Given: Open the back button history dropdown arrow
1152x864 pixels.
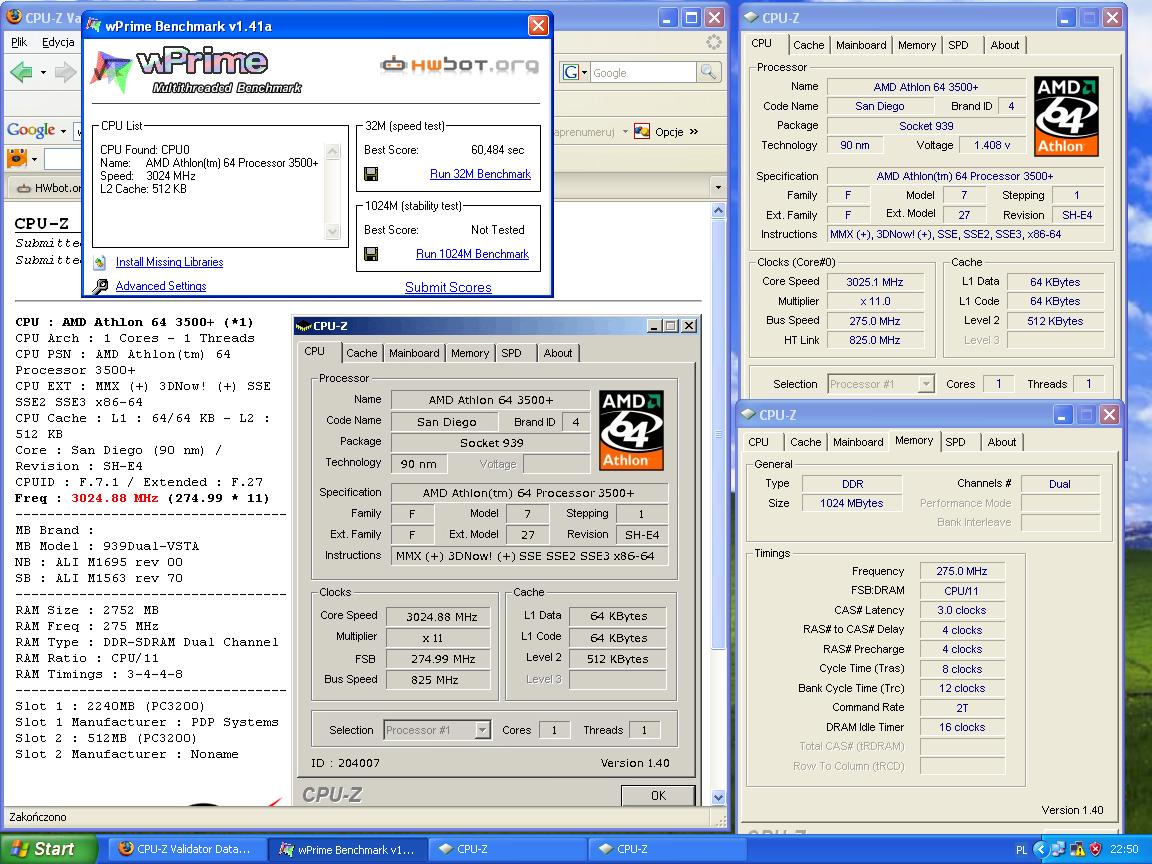Looking at the screenshot, I should click(x=43, y=72).
